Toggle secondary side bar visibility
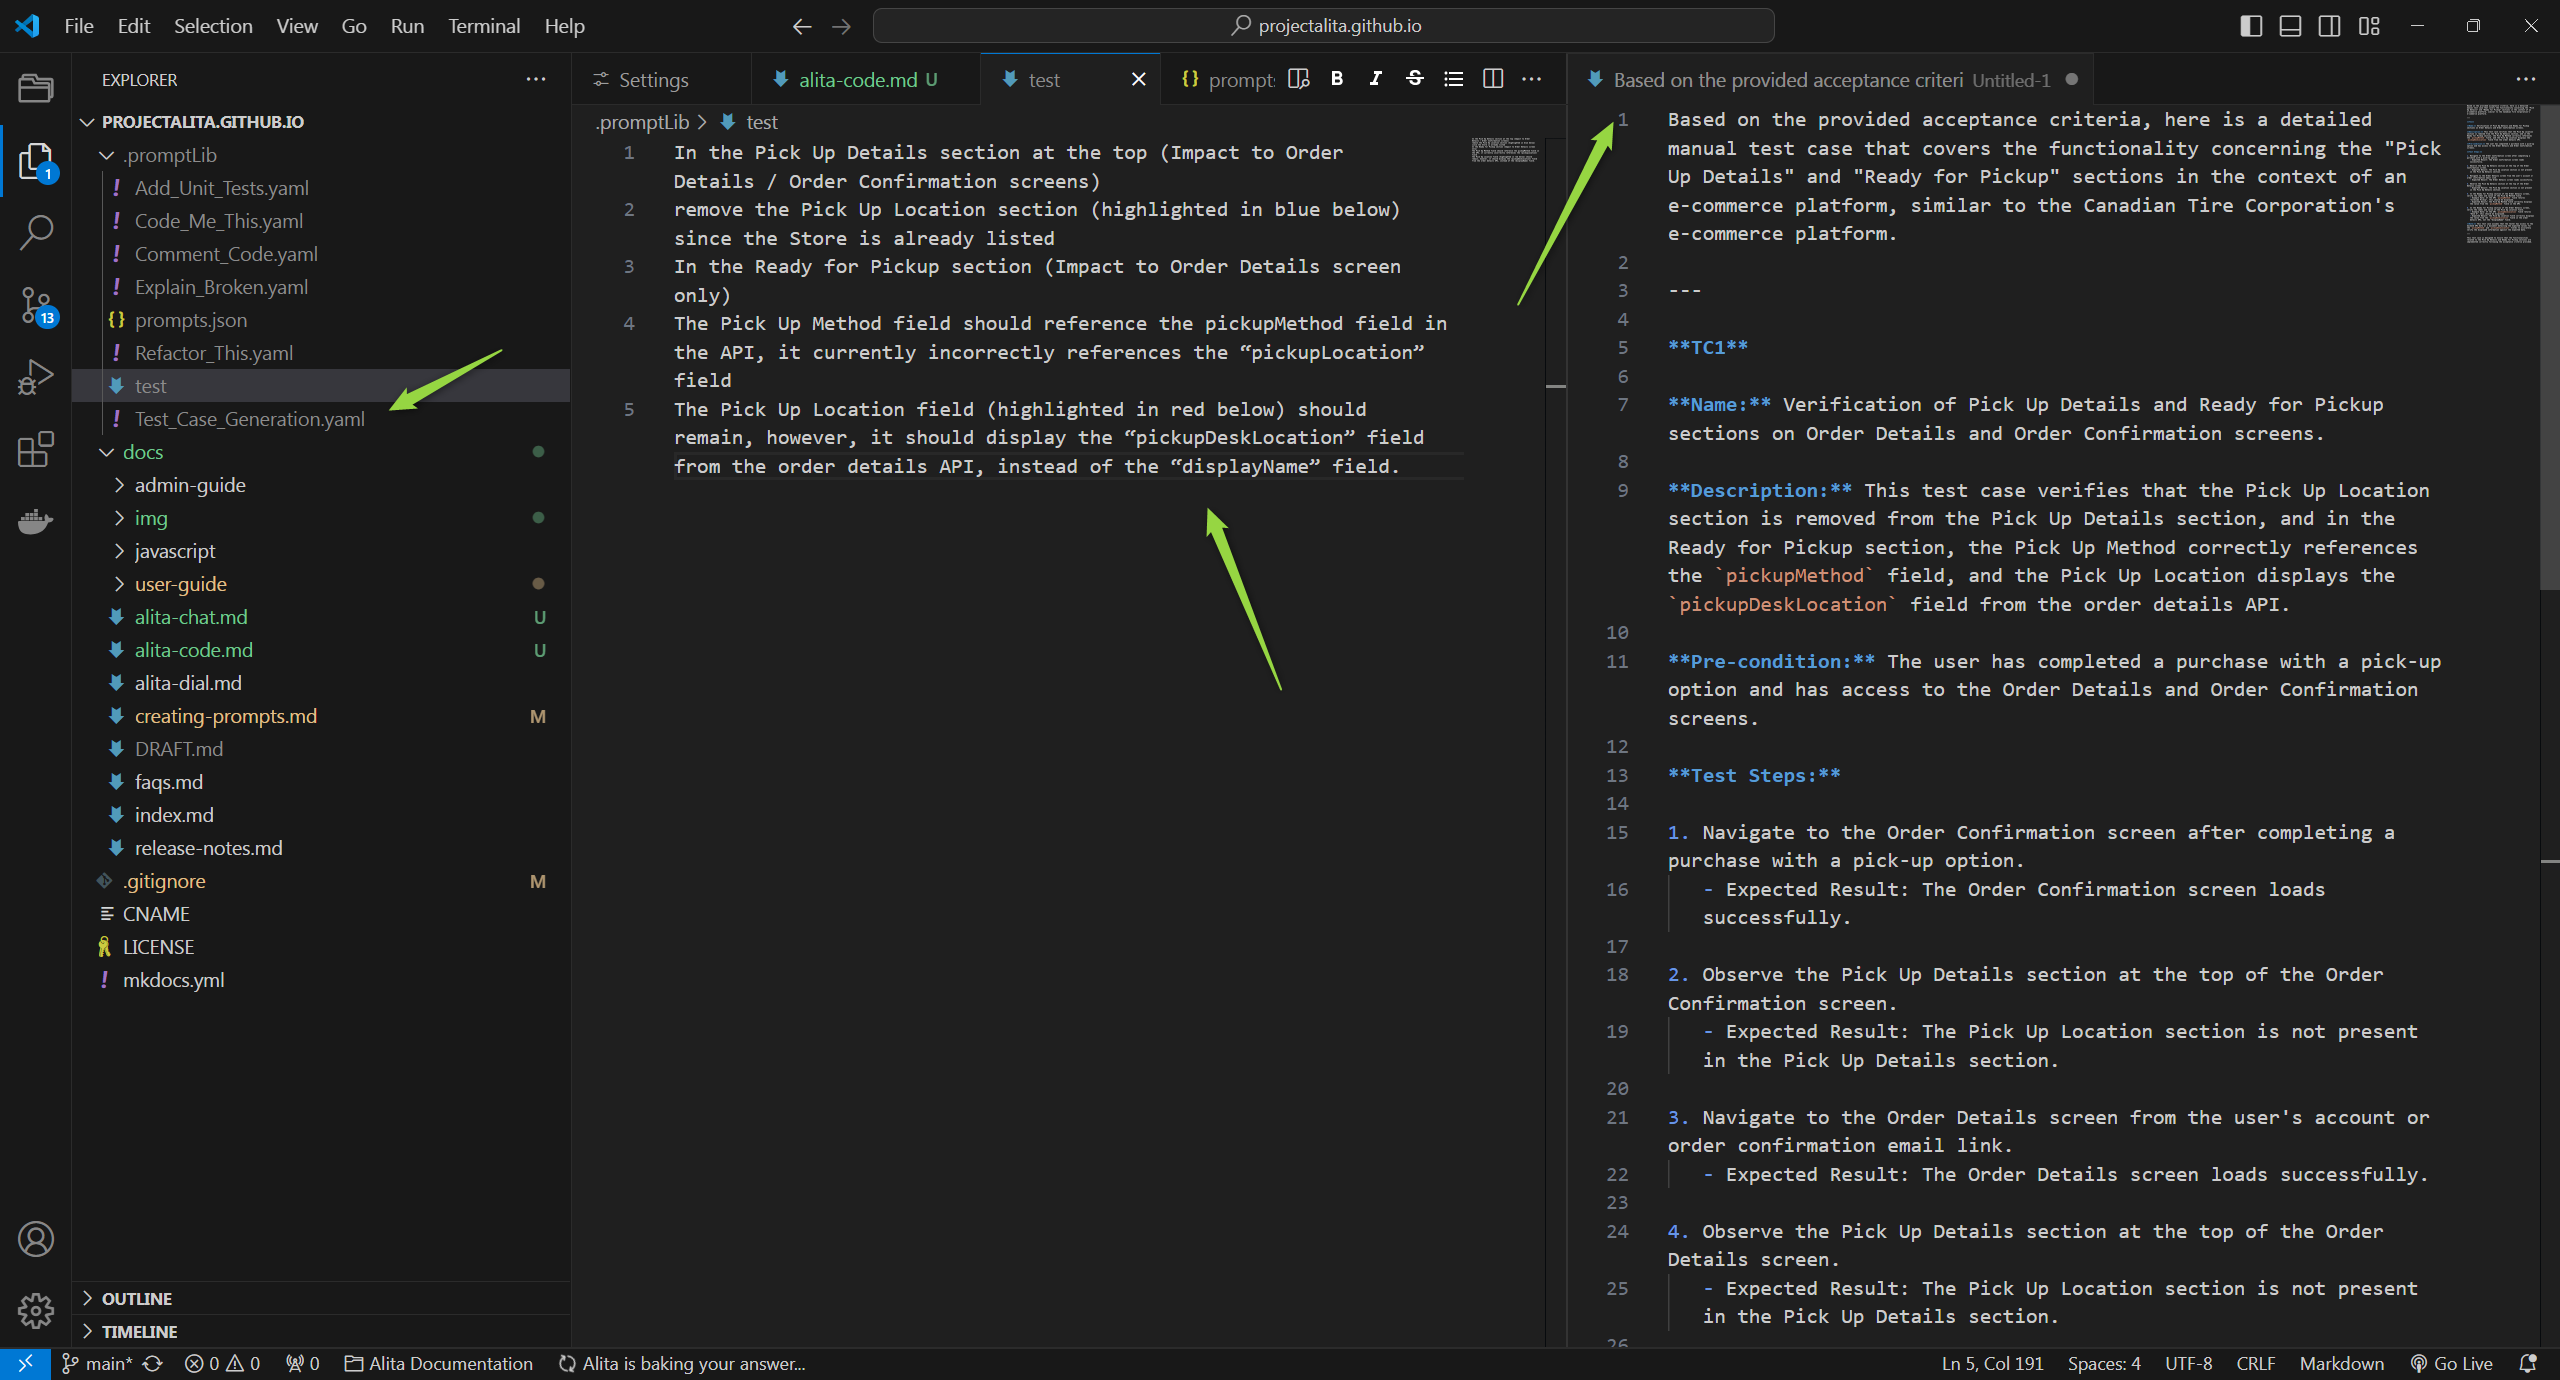2560x1380 pixels. (x=2329, y=26)
